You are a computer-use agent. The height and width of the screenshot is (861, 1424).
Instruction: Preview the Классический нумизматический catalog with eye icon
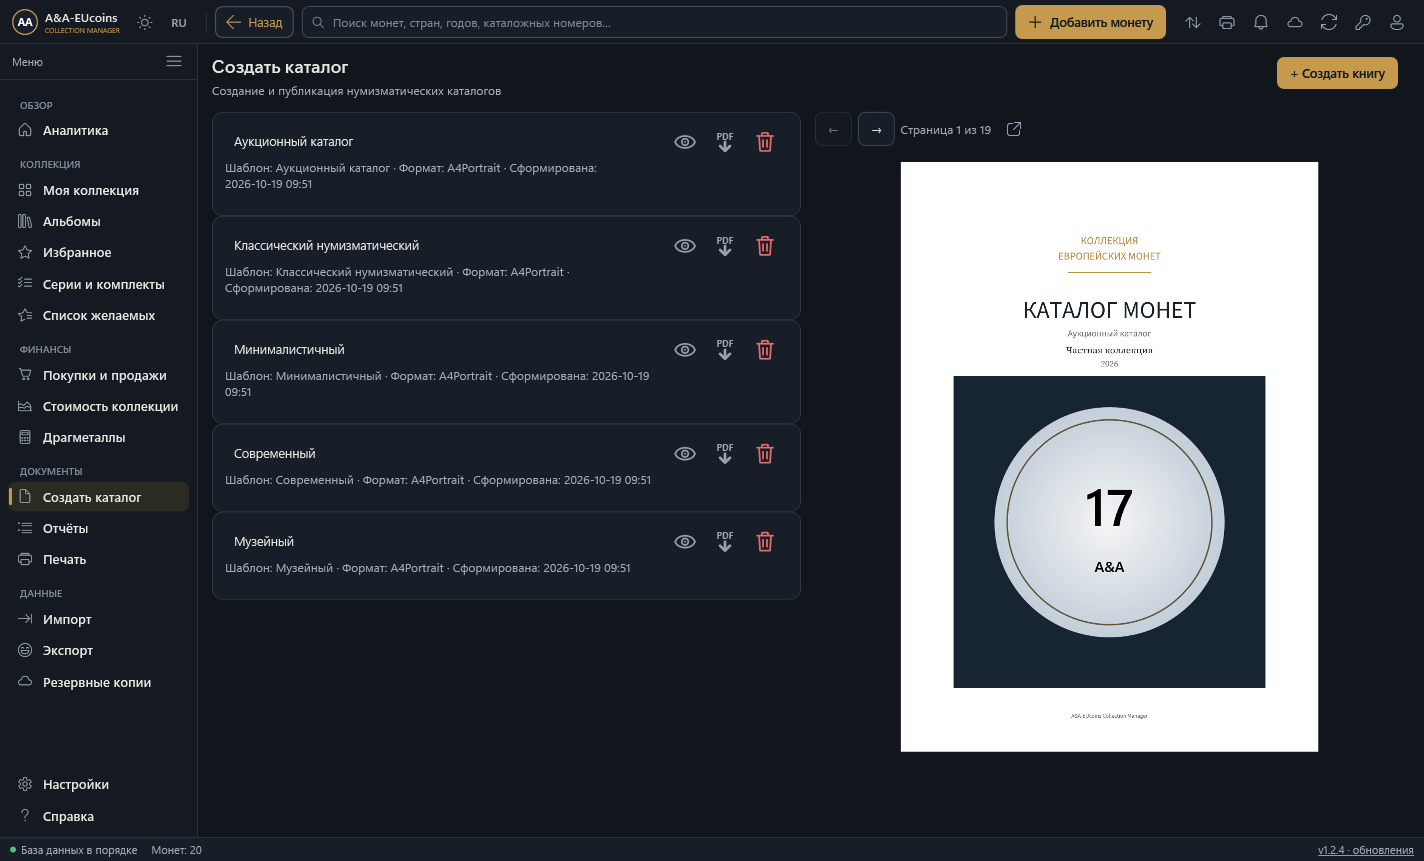click(685, 246)
